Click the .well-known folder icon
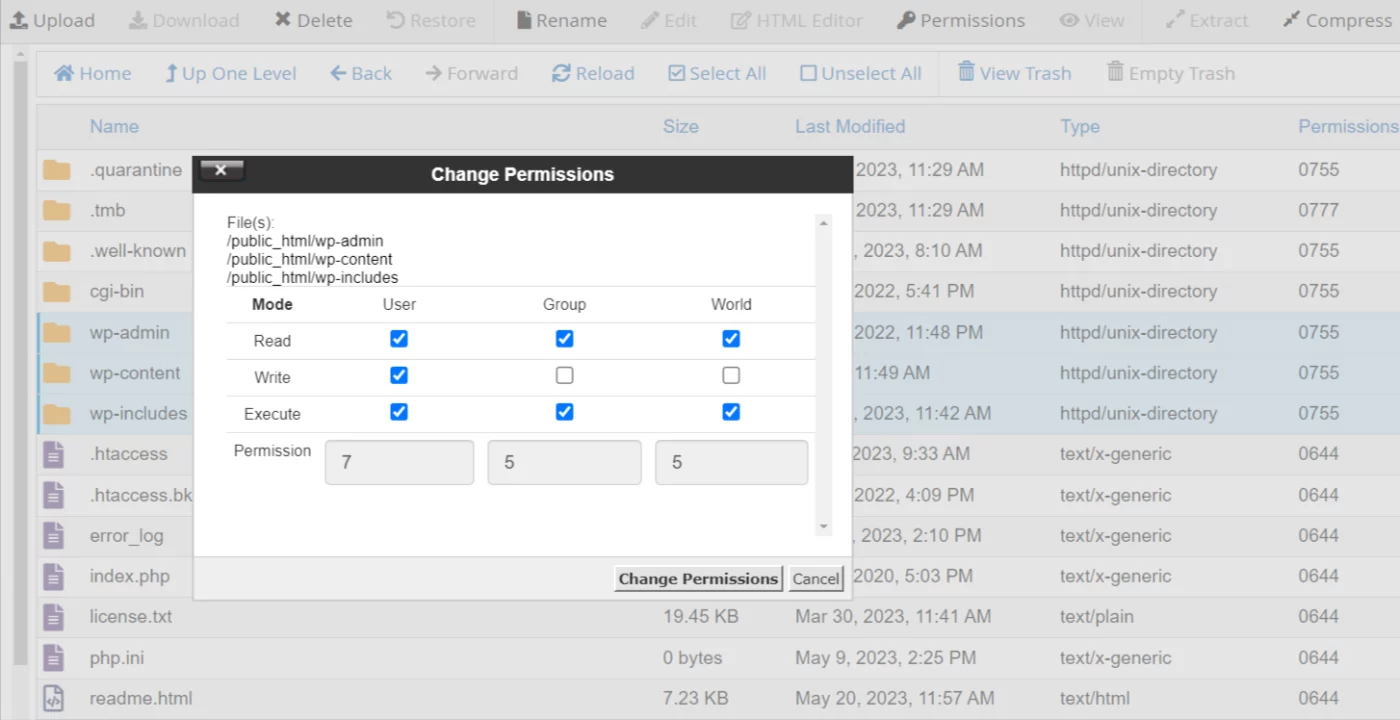This screenshot has height=720, width=1400. (57, 251)
